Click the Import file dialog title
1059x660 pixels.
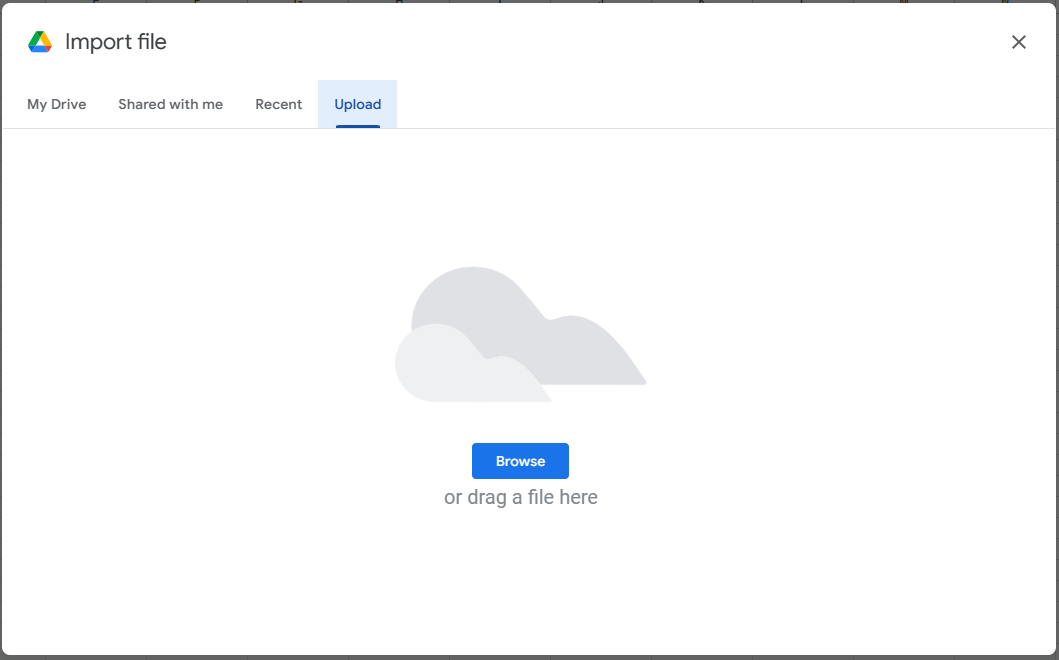click(x=115, y=42)
